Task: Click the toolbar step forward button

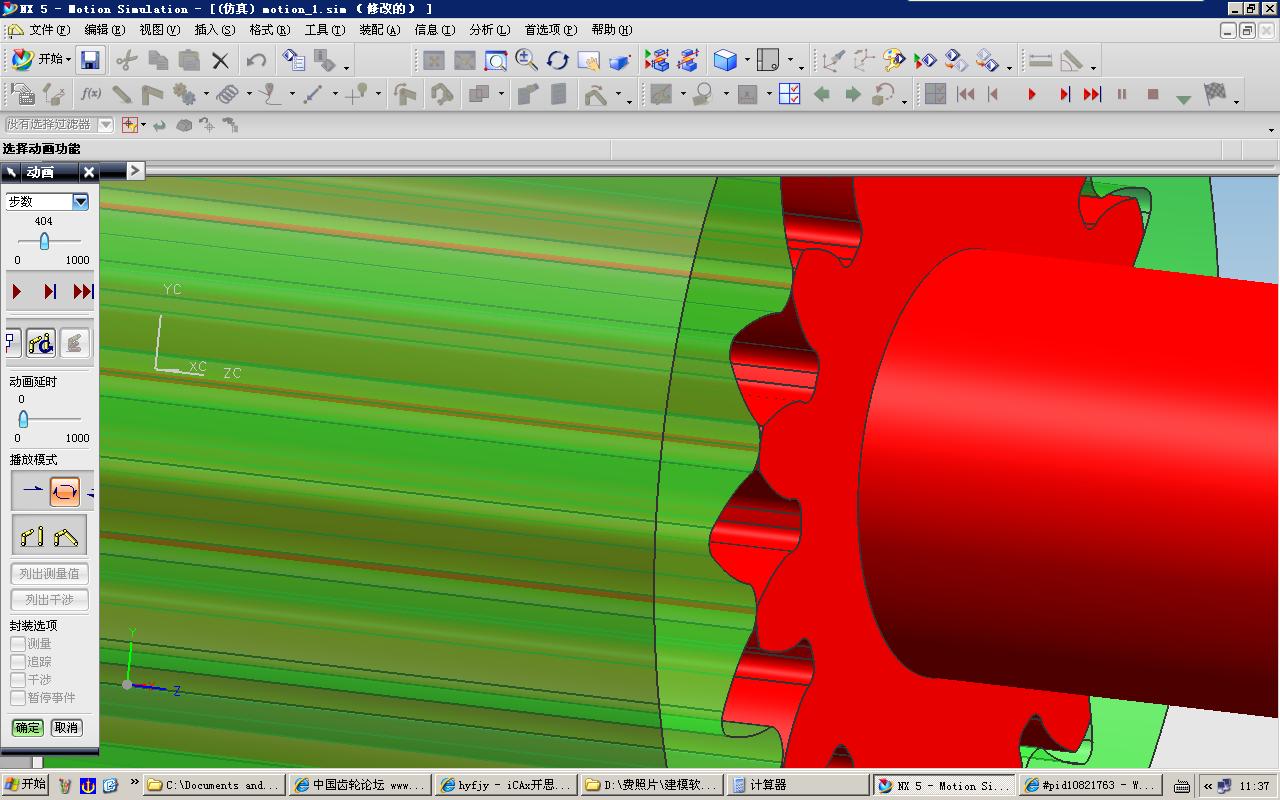Action: tap(1064, 94)
